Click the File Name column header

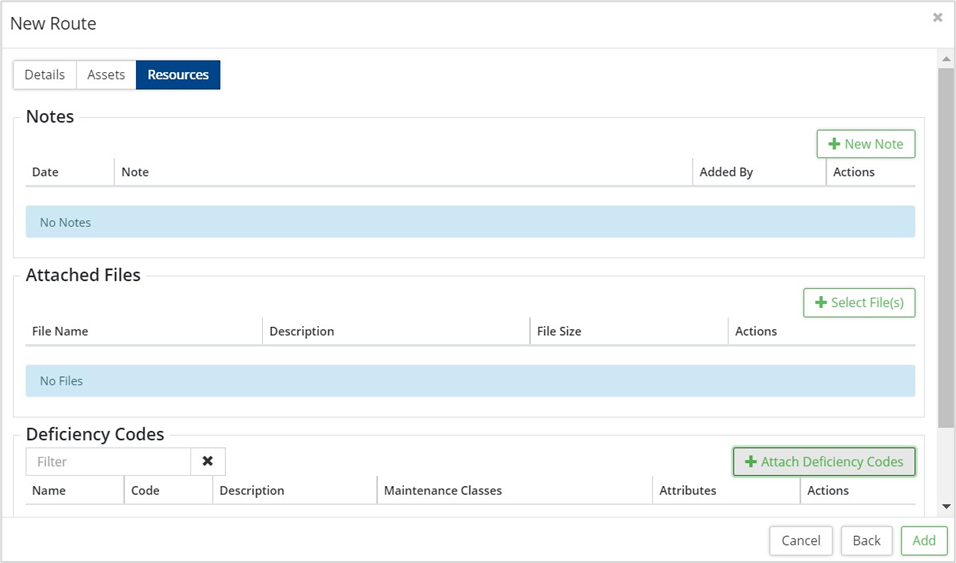[x=60, y=331]
